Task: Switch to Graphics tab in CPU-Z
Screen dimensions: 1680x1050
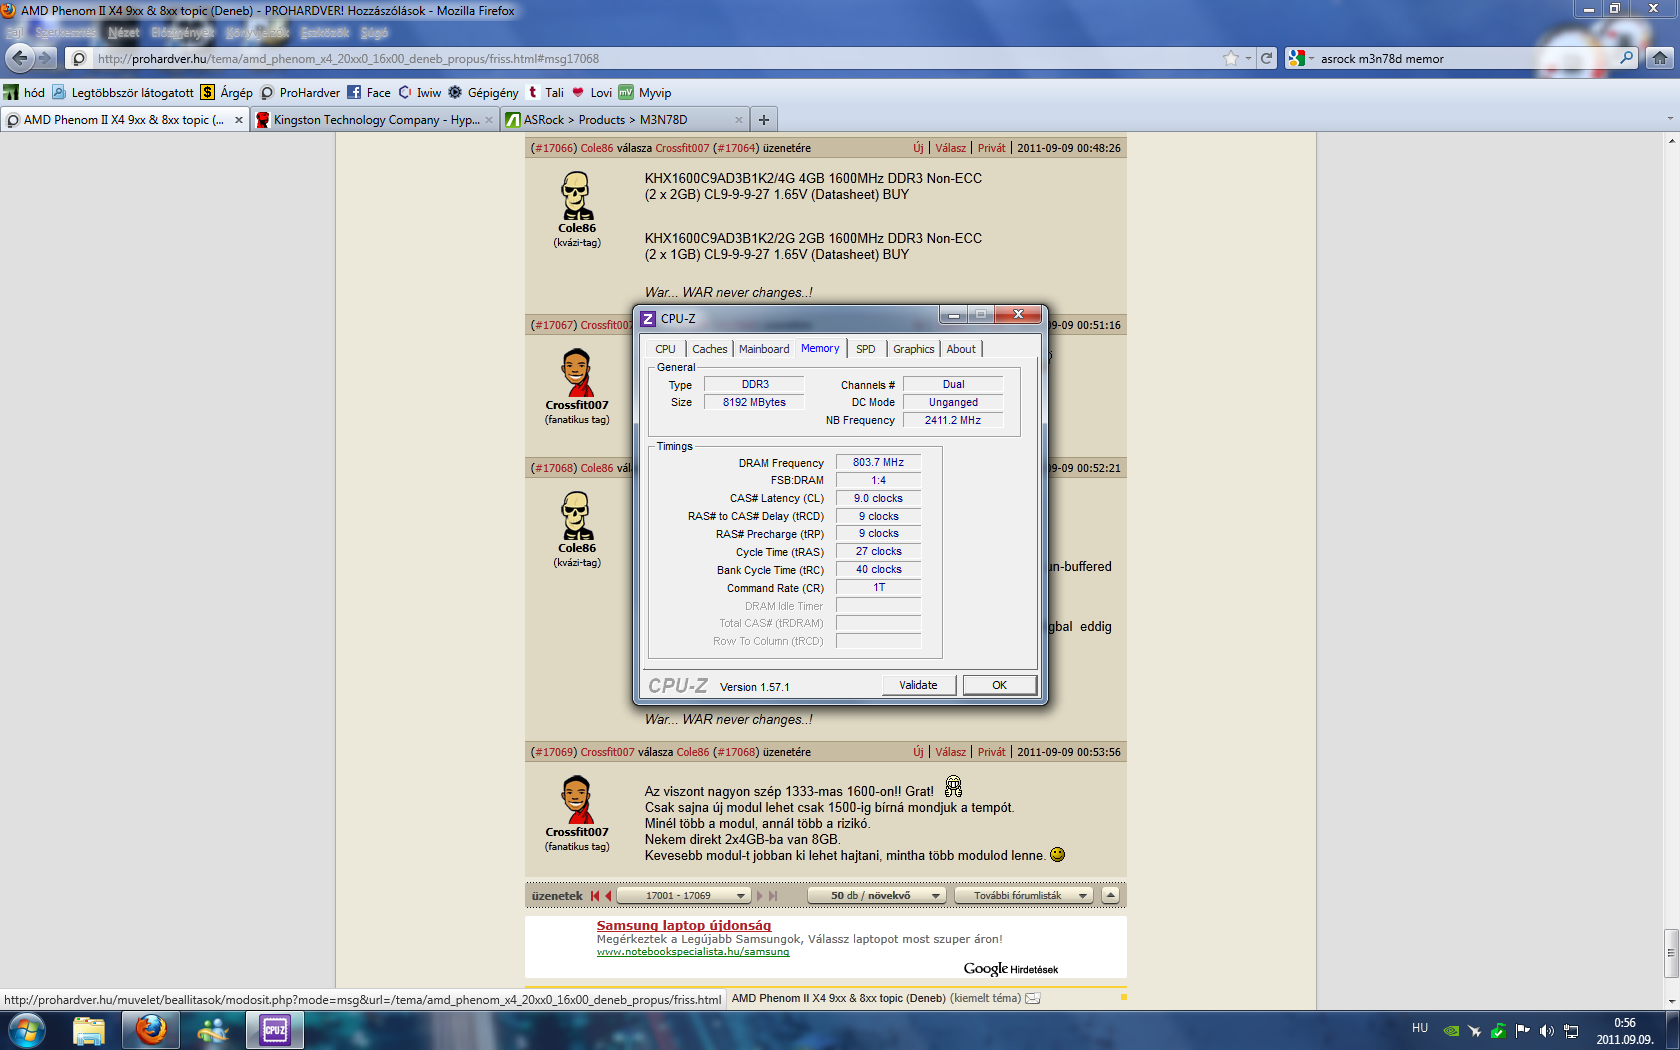Action: pyautogui.click(x=914, y=349)
